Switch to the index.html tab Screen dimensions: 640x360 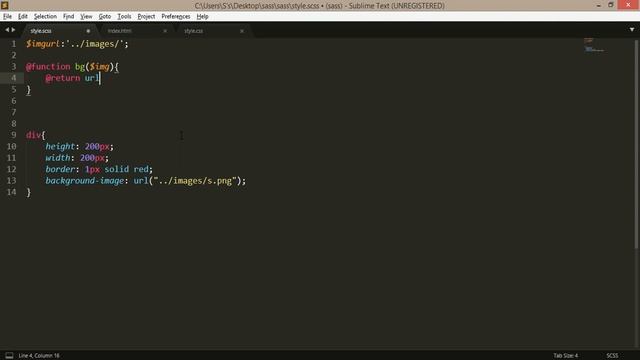119,31
